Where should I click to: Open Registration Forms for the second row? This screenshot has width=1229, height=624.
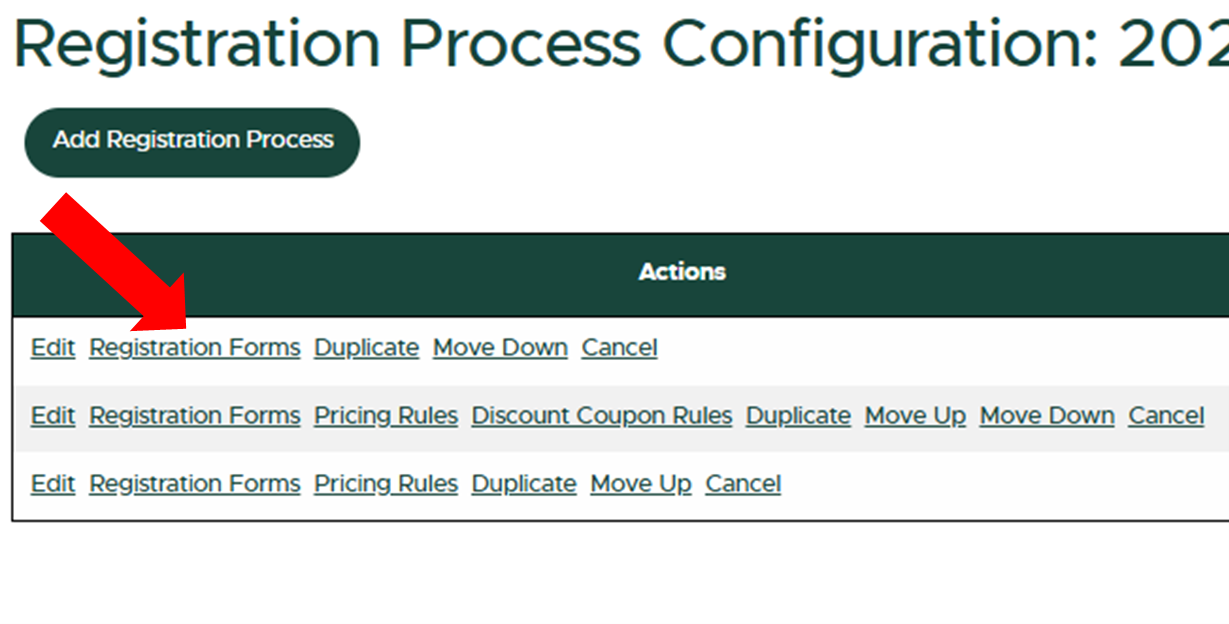(194, 415)
